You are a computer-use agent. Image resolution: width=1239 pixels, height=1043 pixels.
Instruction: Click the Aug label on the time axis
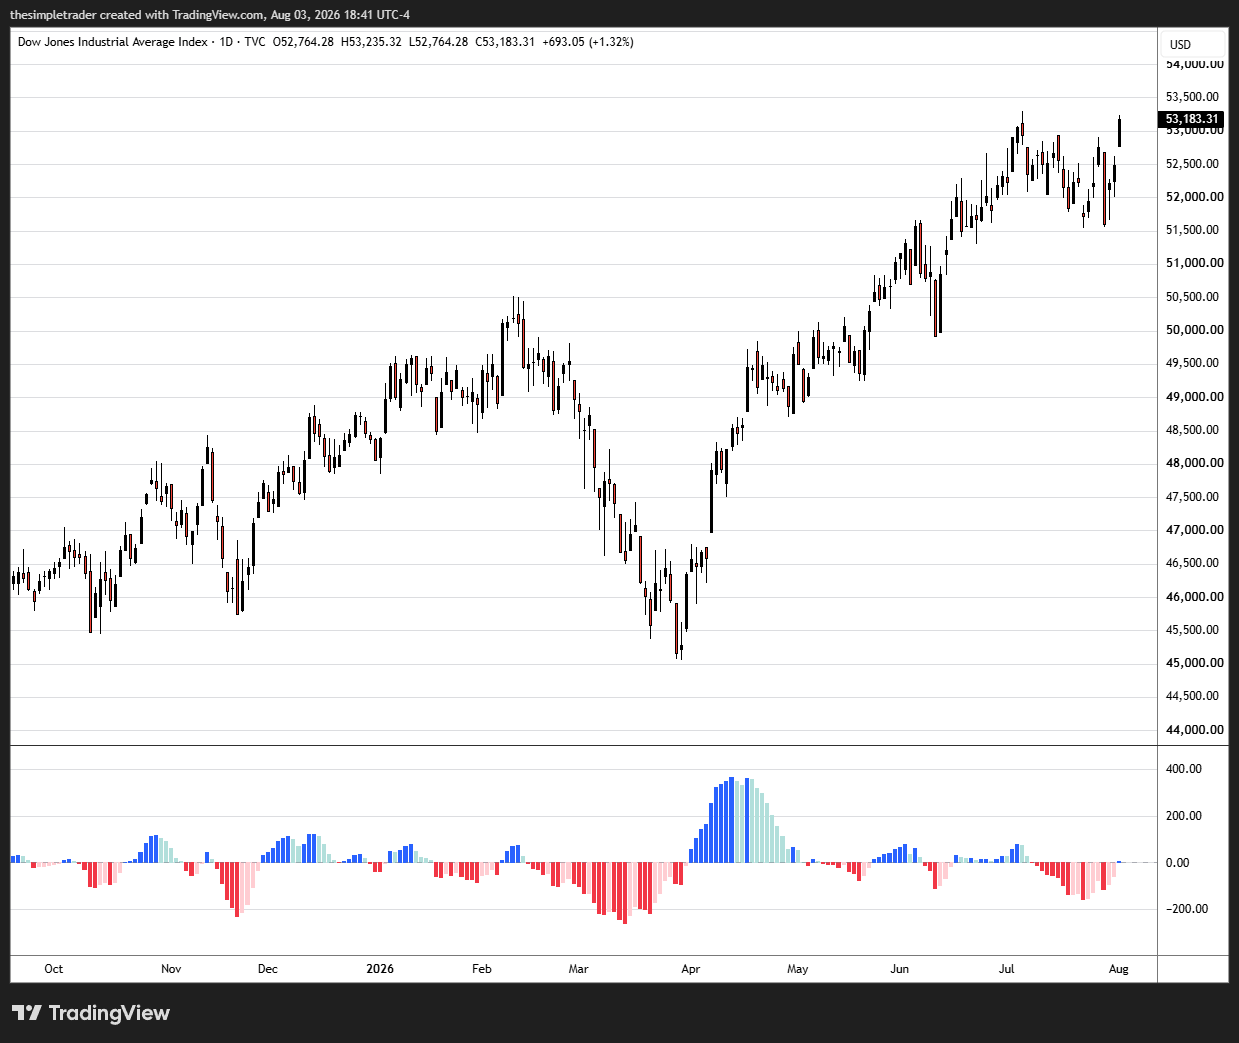[x=1119, y=969]
